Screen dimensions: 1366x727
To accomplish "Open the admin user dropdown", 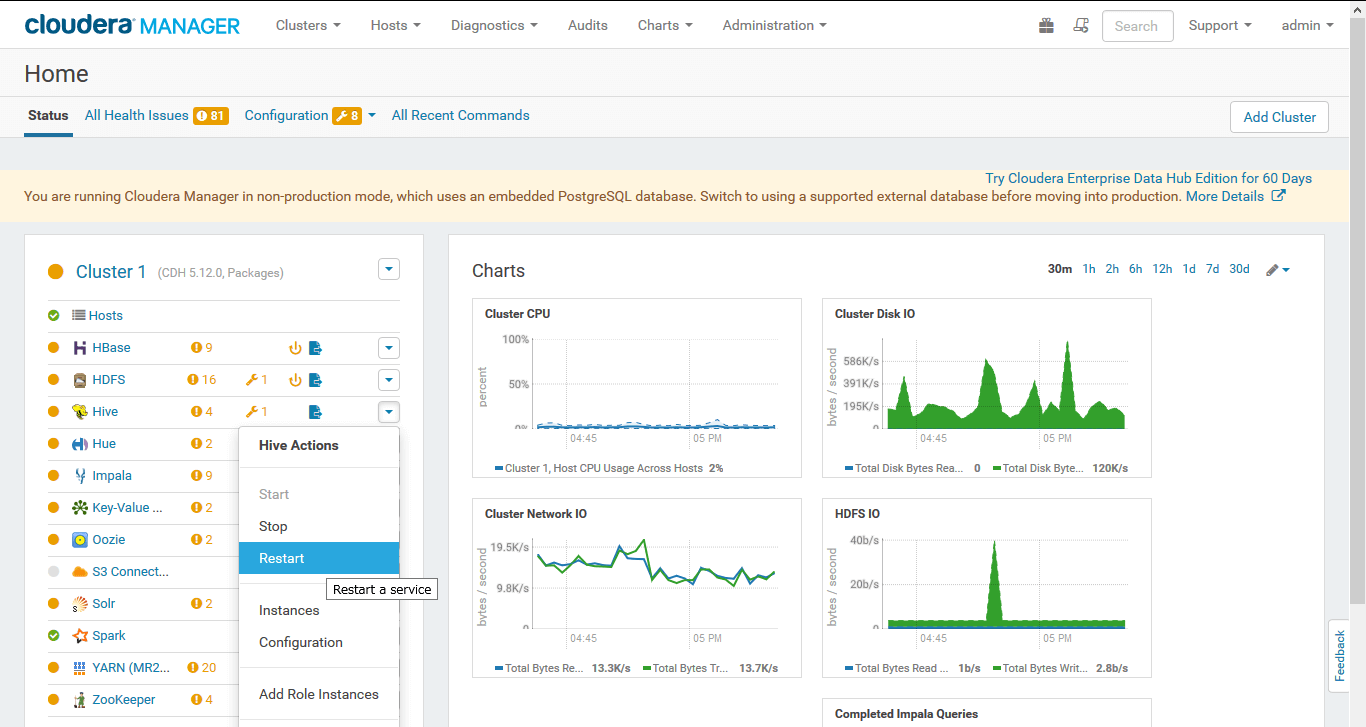I will pyautogui.click(x=1307, y=25).
